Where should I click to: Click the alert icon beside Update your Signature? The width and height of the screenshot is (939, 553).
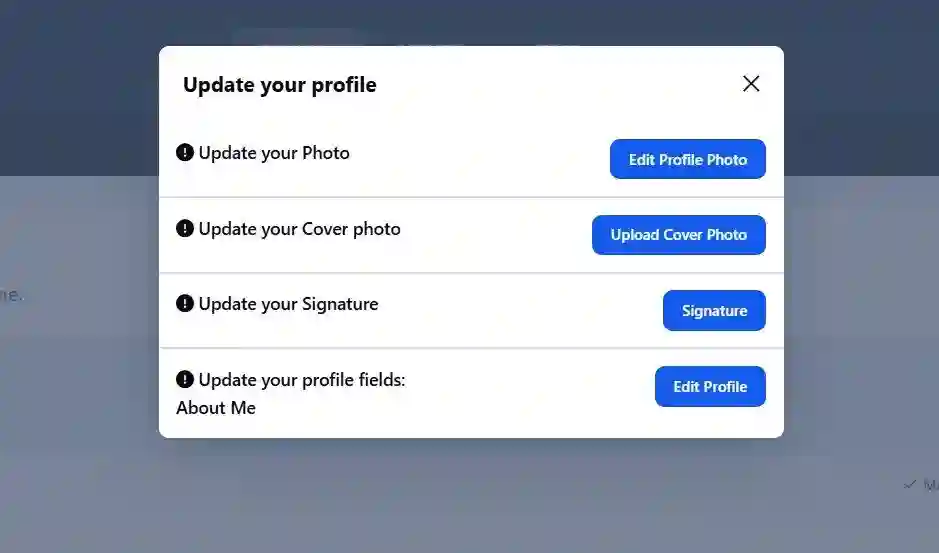point(184,304)
